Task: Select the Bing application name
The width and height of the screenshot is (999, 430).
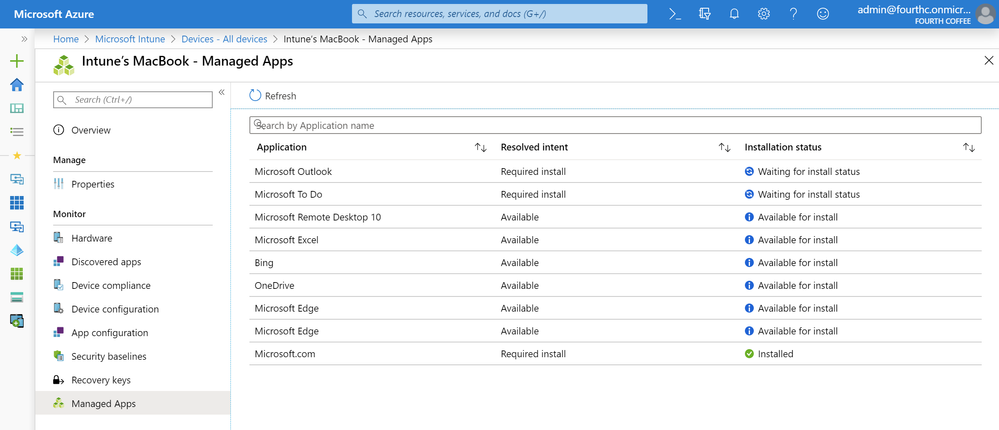Action: (263, 262)
